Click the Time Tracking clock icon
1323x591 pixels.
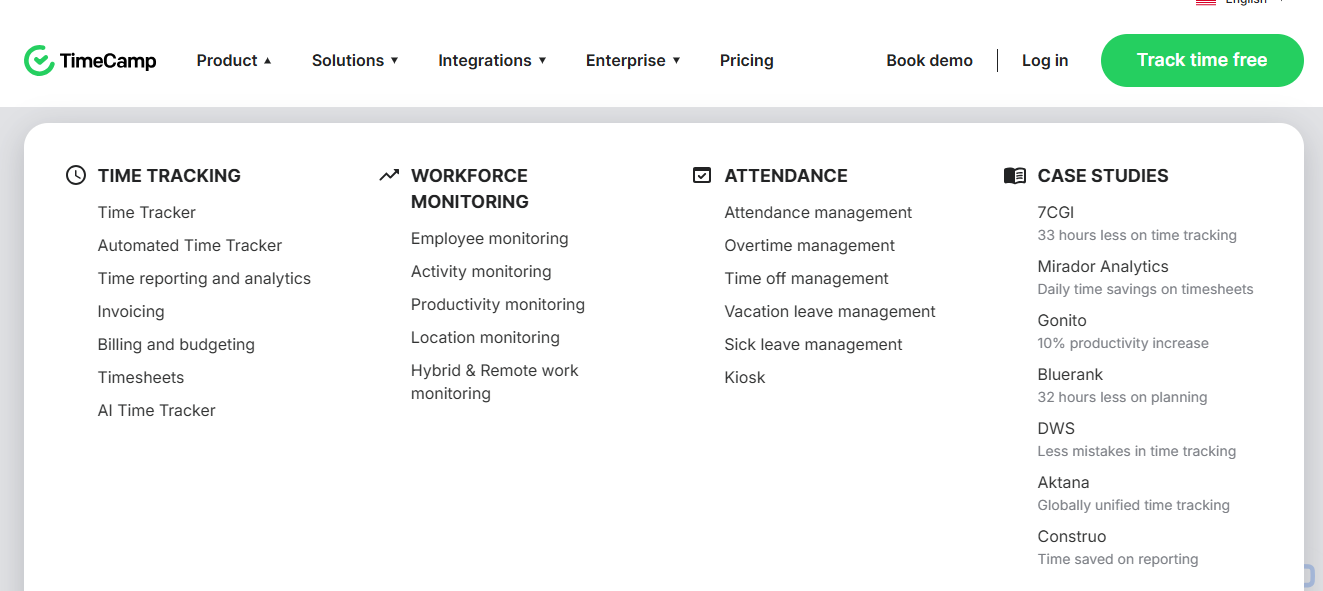76,176
